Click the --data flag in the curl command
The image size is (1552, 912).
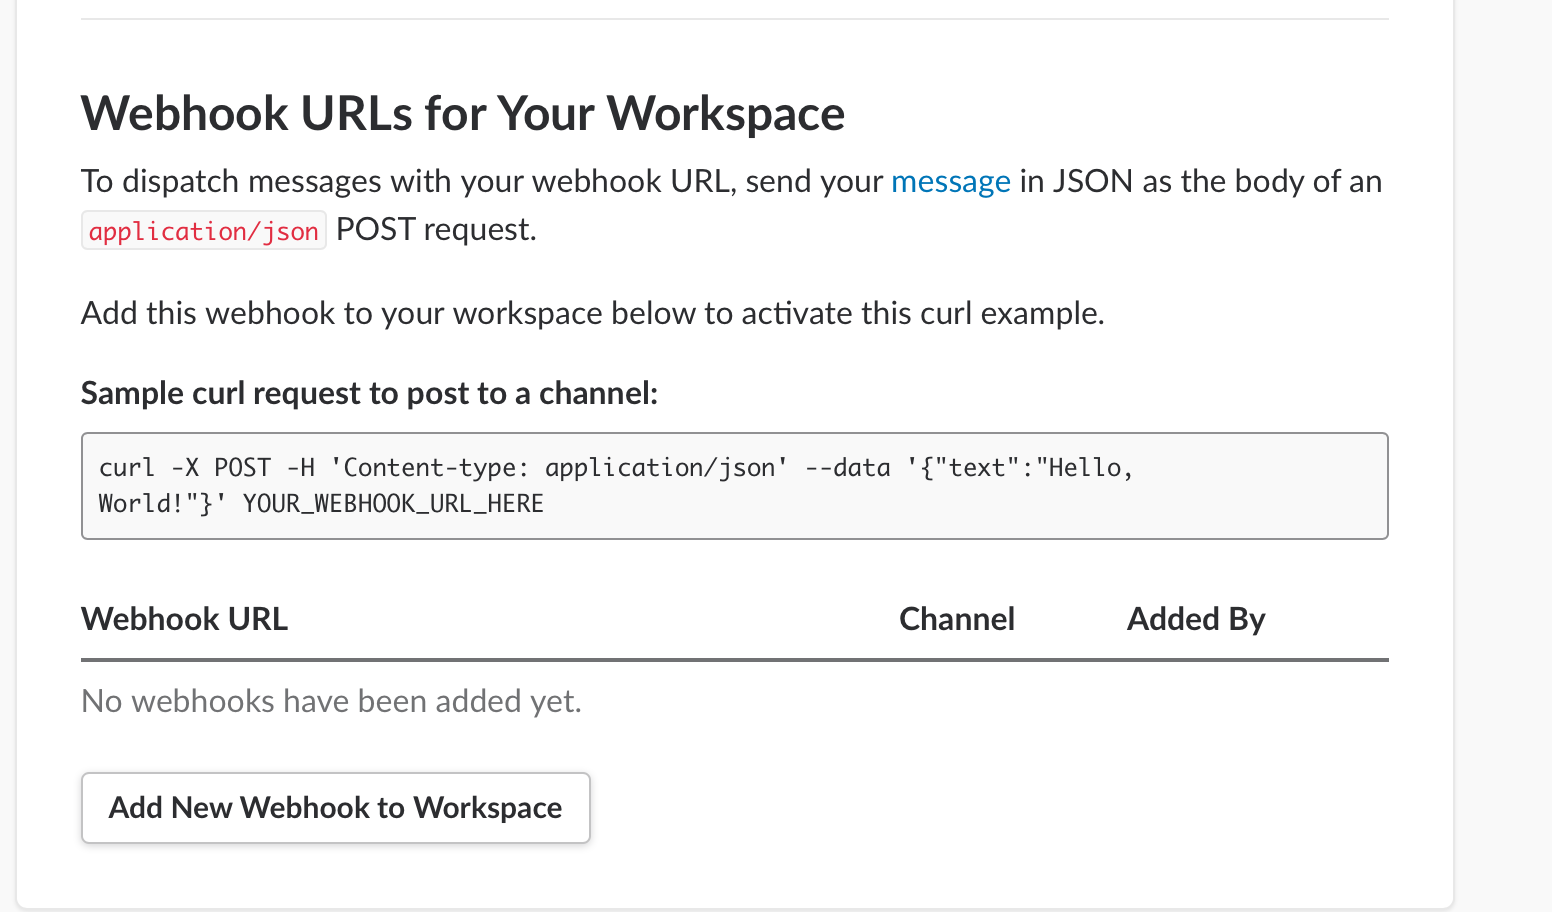[x=847, y=468]
